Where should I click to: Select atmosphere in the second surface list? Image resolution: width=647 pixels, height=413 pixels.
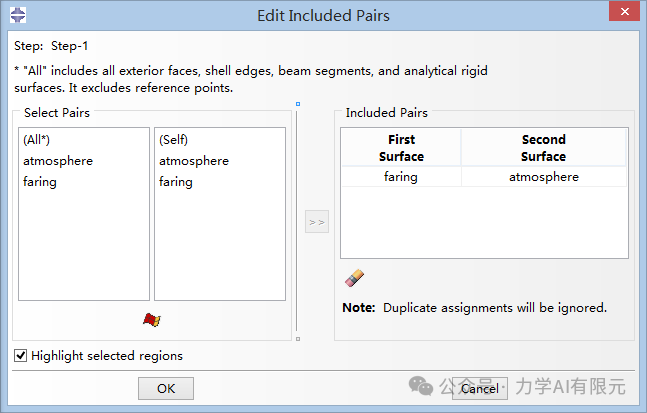[194, 161]
